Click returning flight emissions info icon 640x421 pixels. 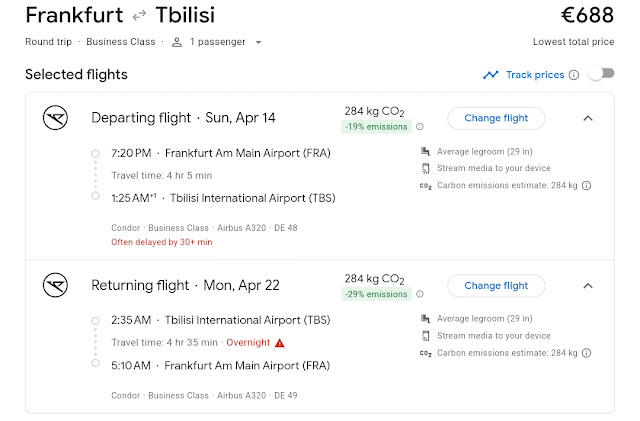420,294
